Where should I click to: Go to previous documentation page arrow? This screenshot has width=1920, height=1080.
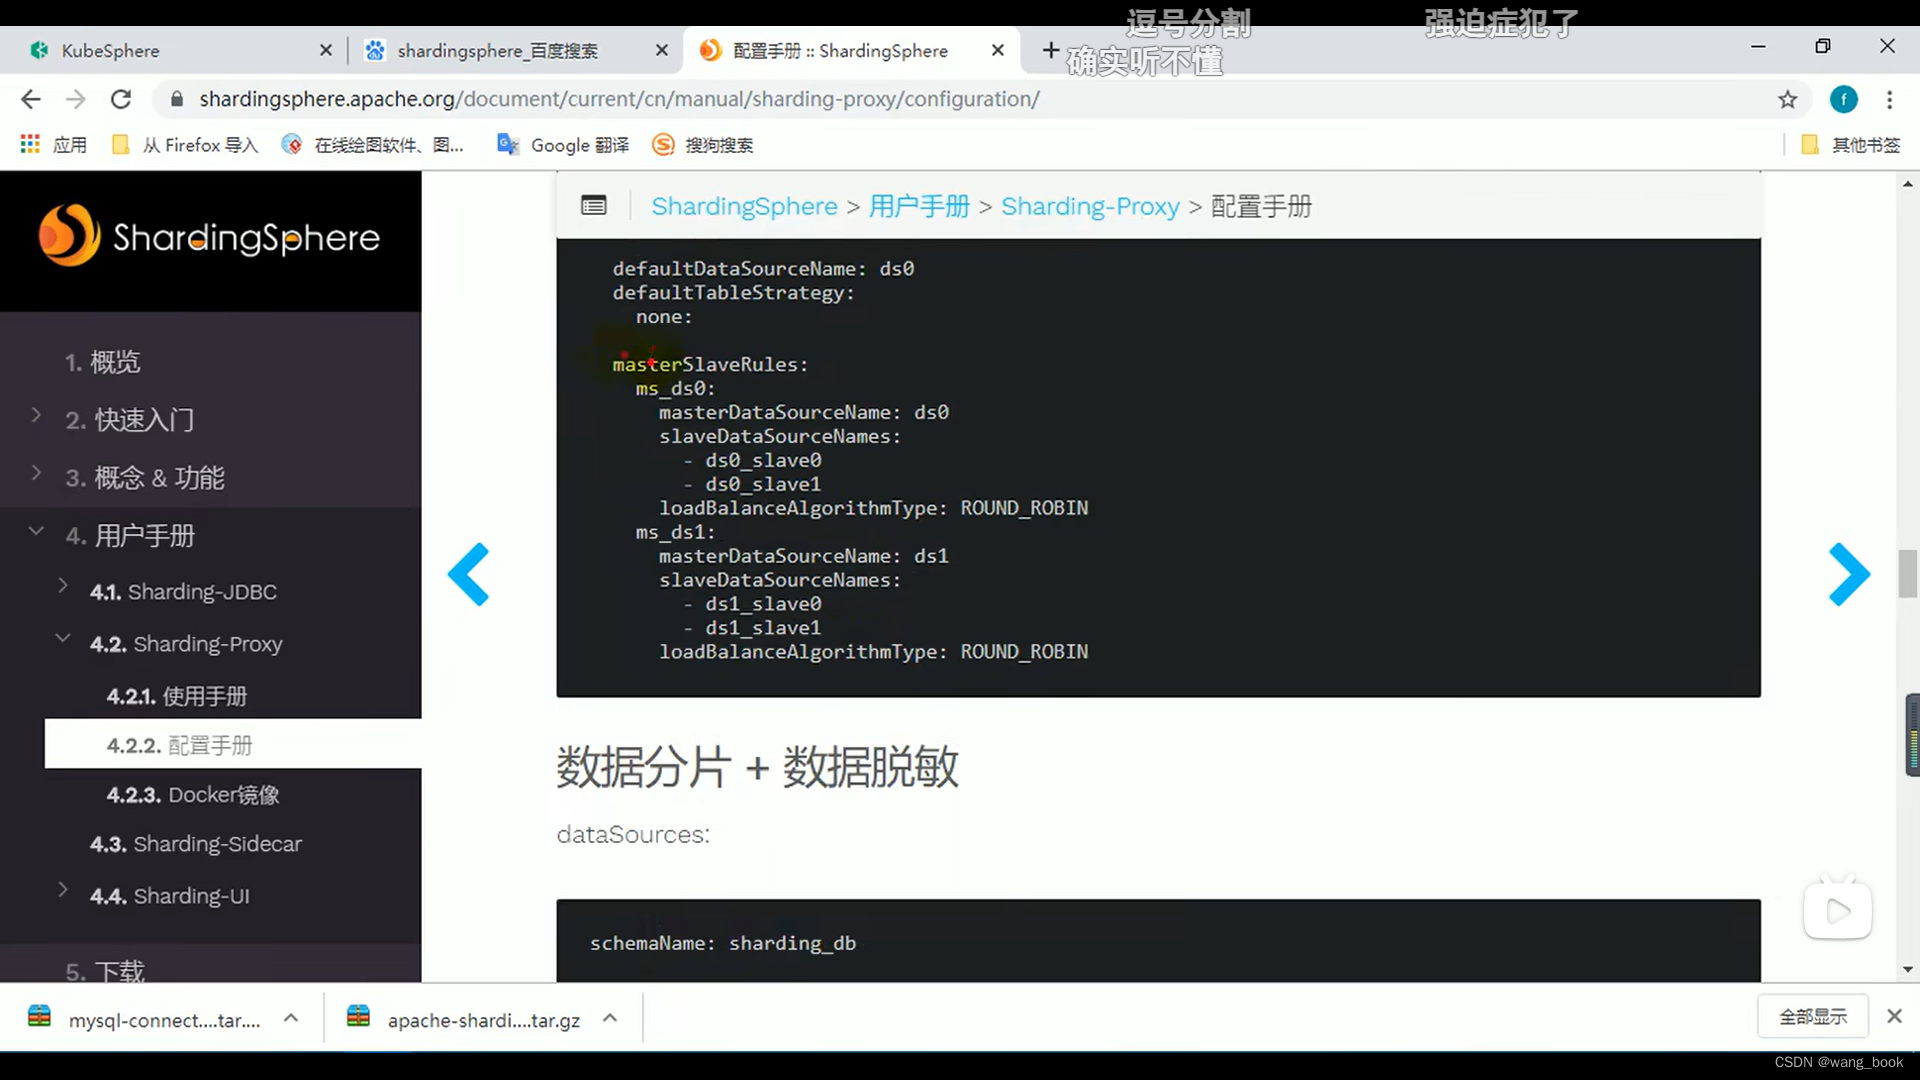point(469,574)
